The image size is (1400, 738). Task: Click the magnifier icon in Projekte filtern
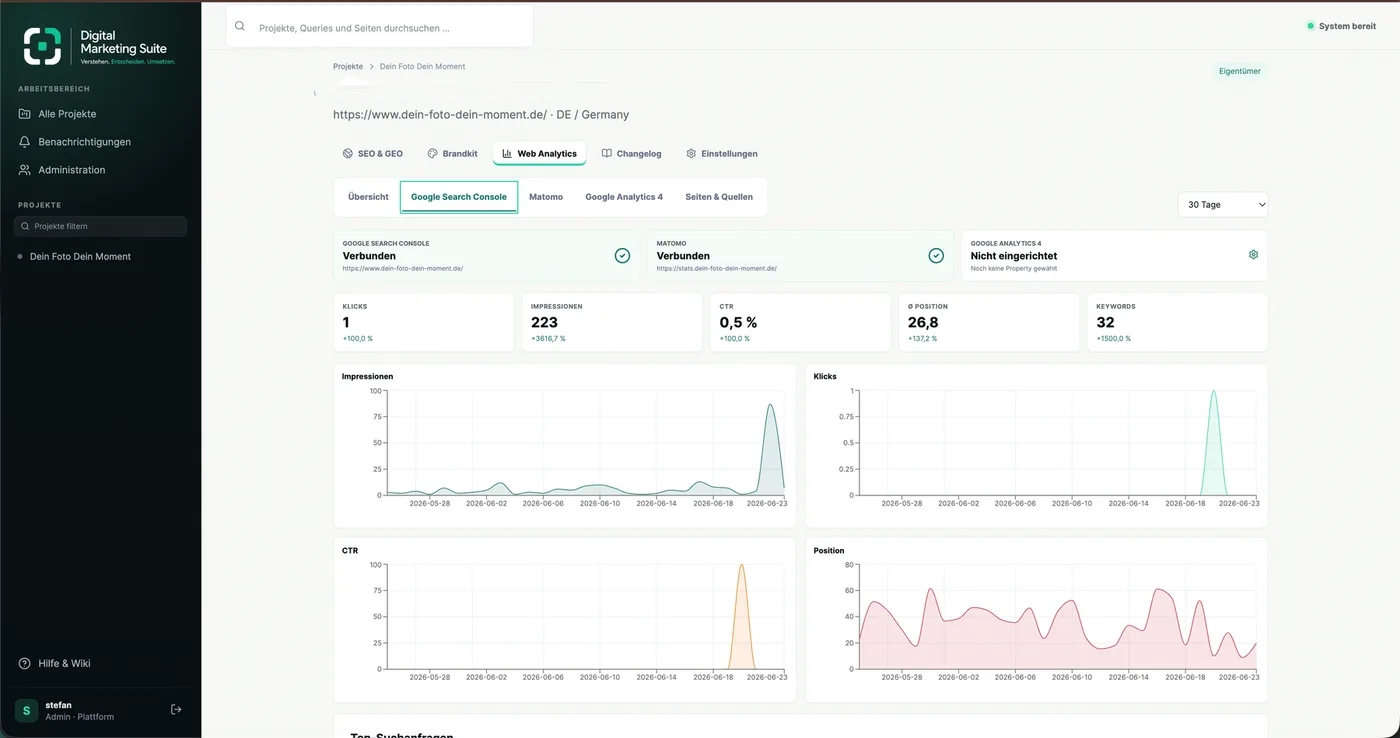click(x=25, y=227)
